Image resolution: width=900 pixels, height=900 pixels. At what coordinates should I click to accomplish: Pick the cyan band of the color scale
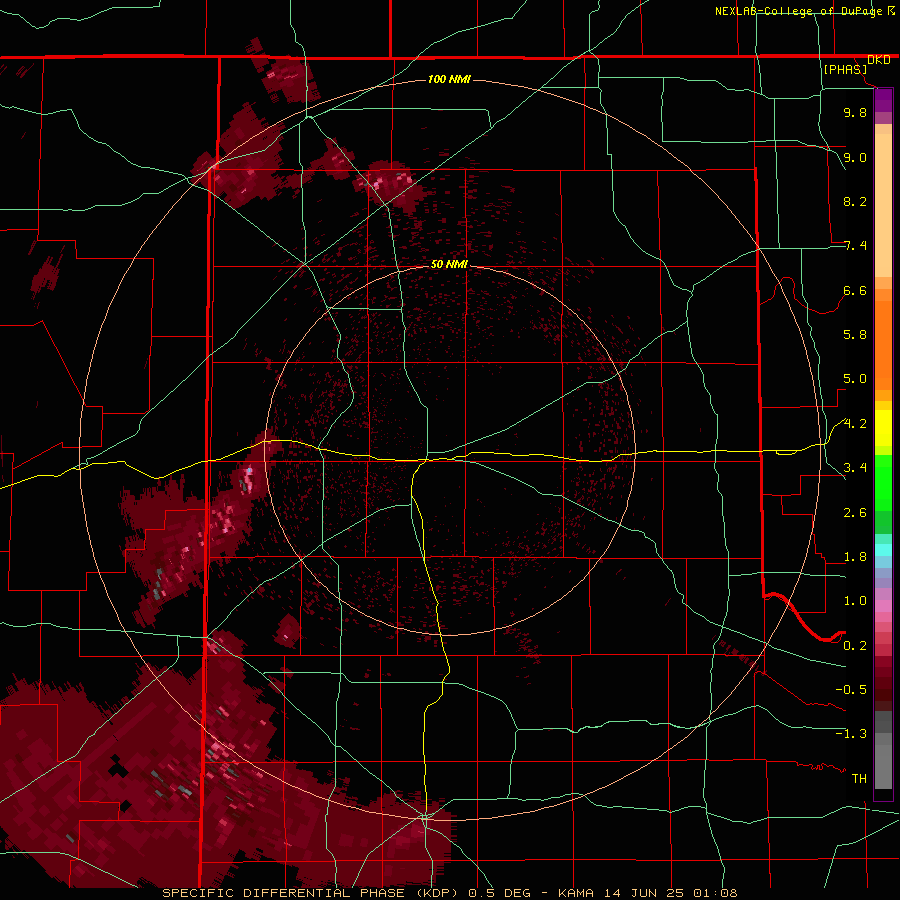pyautogui.click(x=883, y=550)
